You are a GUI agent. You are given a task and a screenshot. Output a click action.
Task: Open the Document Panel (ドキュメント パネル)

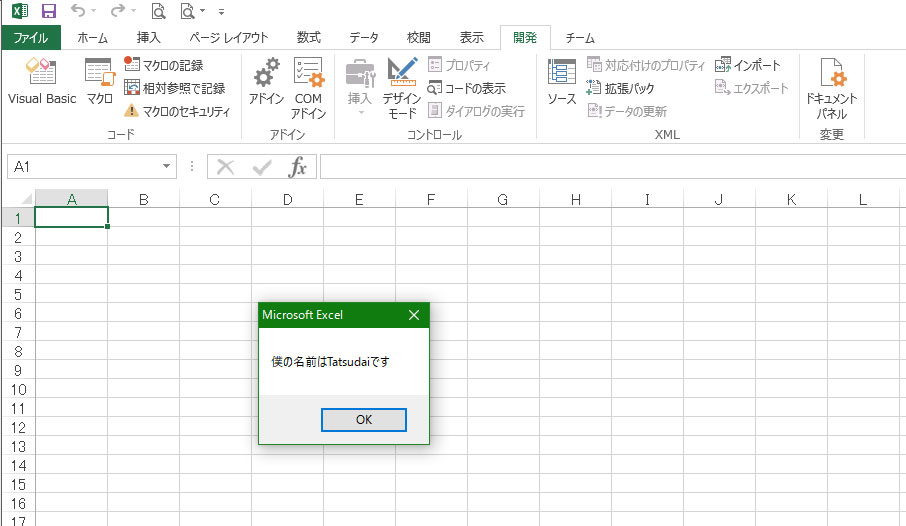coord(831,88)
